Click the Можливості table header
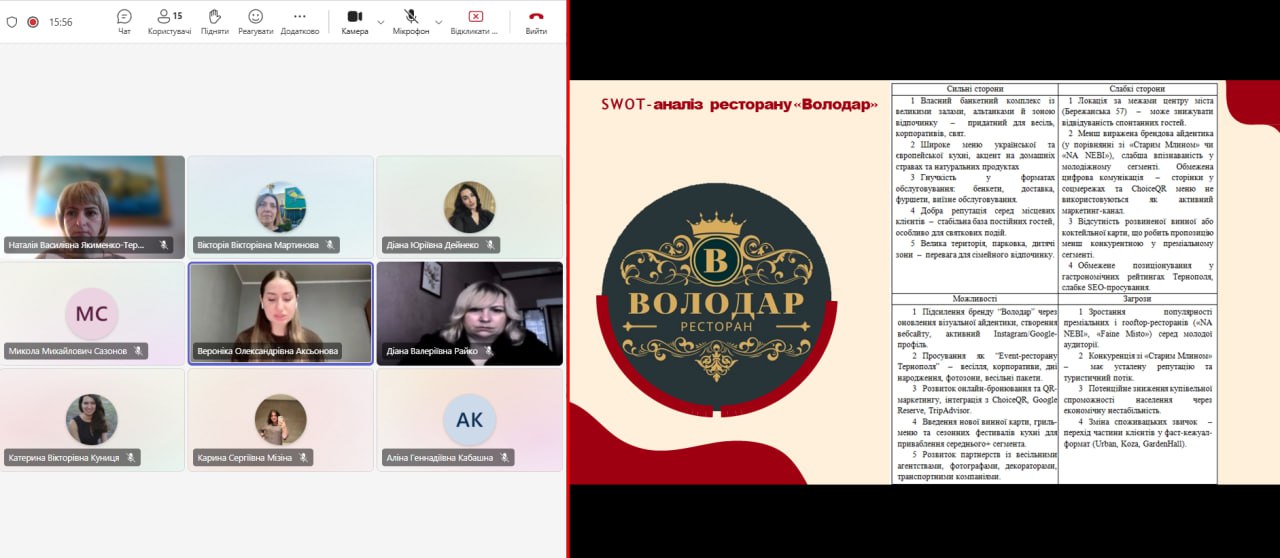This screenshot has width=1280, height=558. (x=974, y=298)
